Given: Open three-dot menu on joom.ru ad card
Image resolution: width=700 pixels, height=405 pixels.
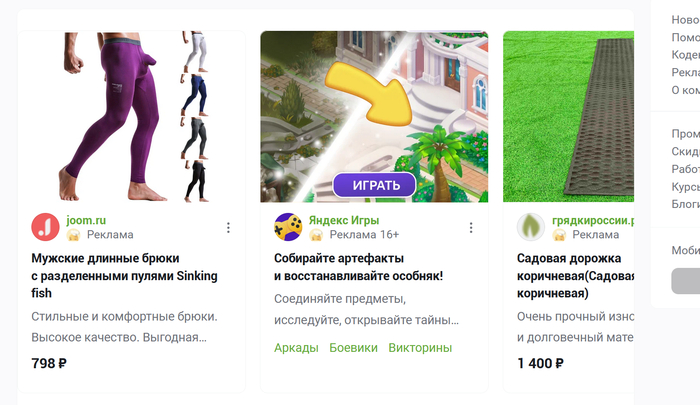Looking at the screenshot, I should 228,228.
